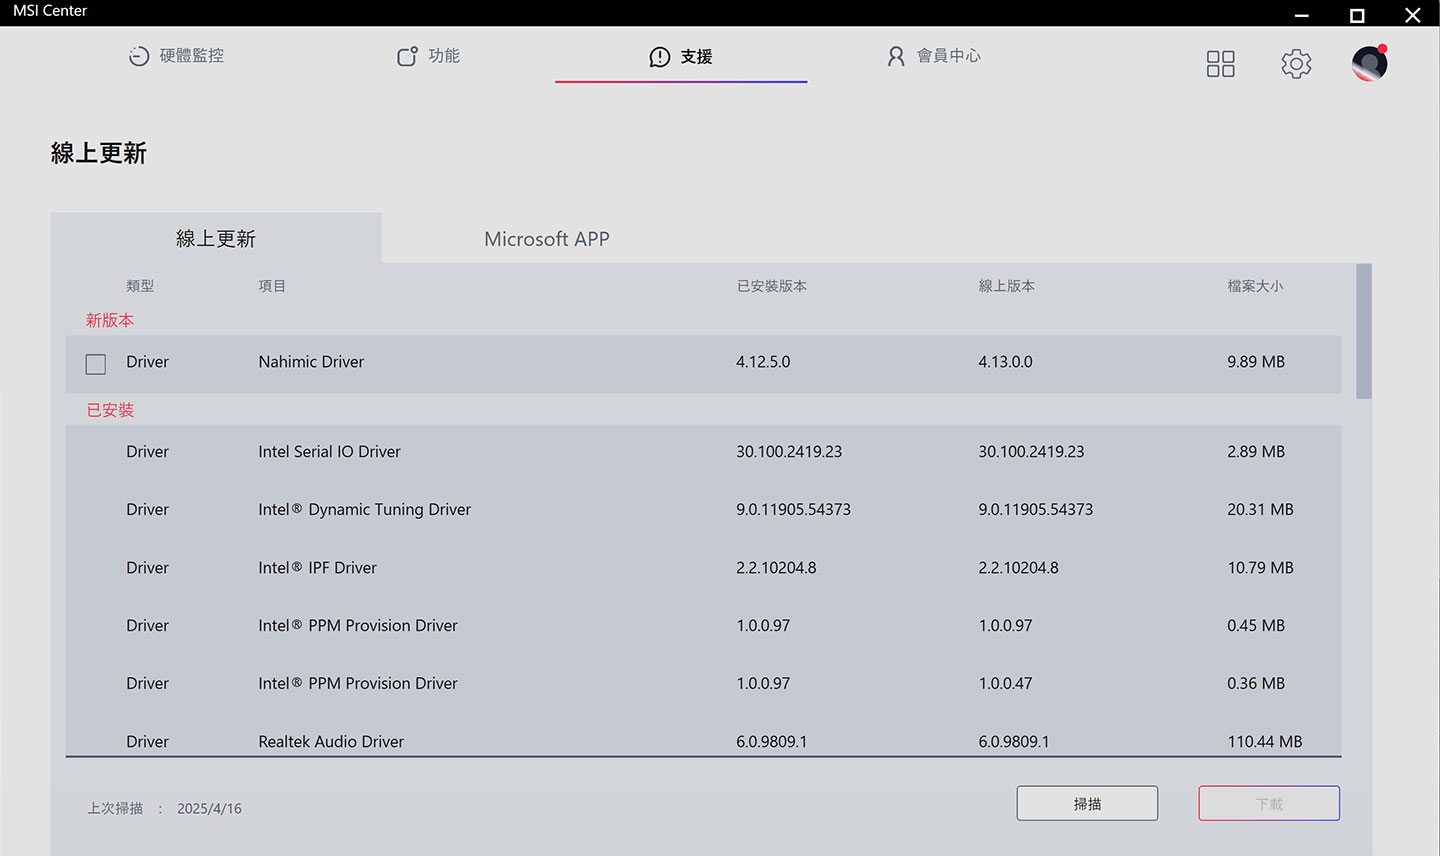Click the driver list scrollbar thumb

pos(1364,331)
